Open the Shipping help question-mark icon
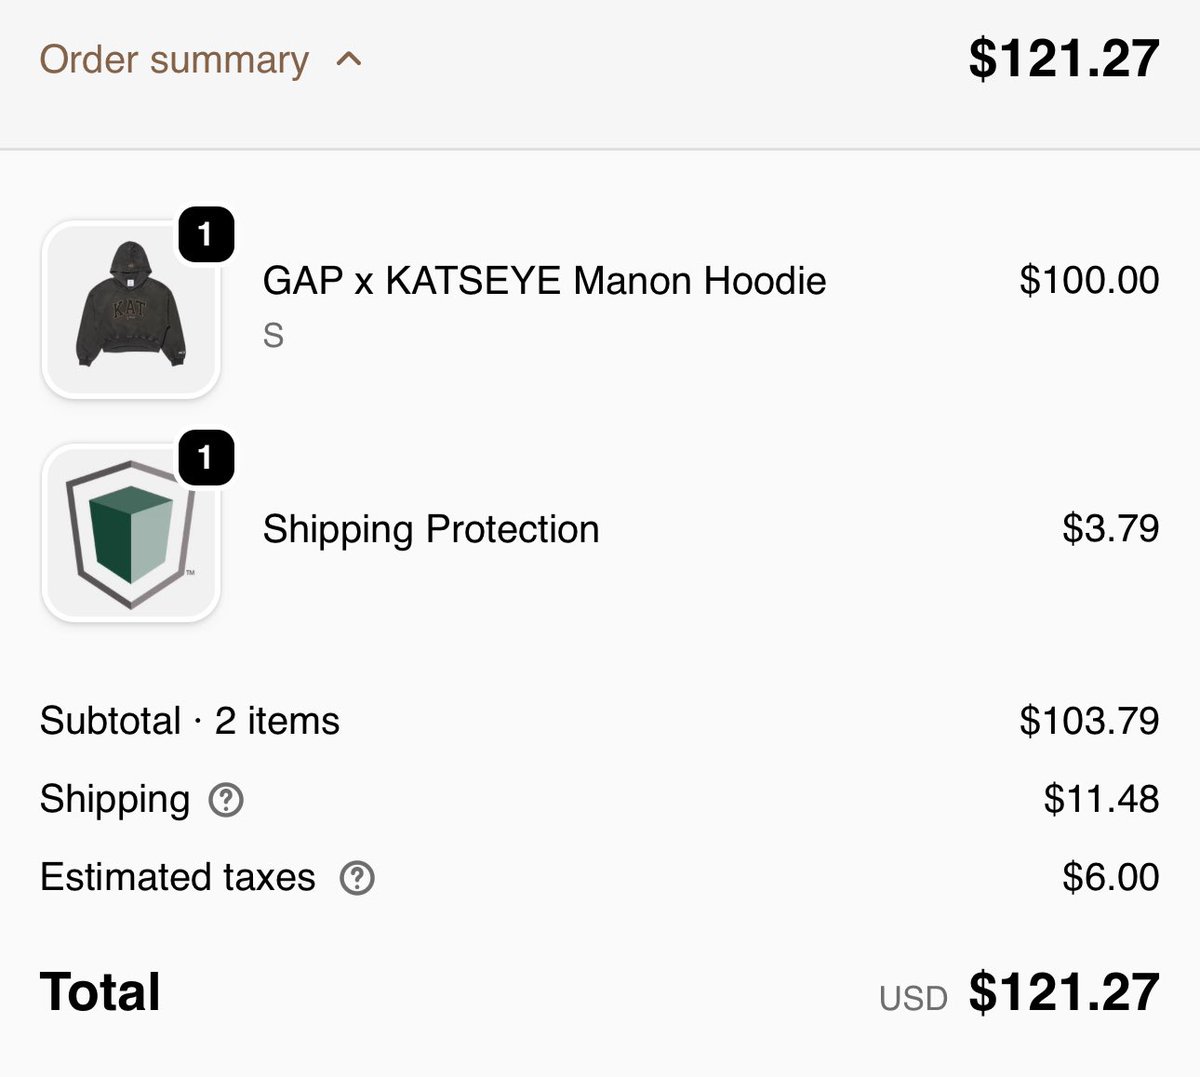 pos(226,800)
